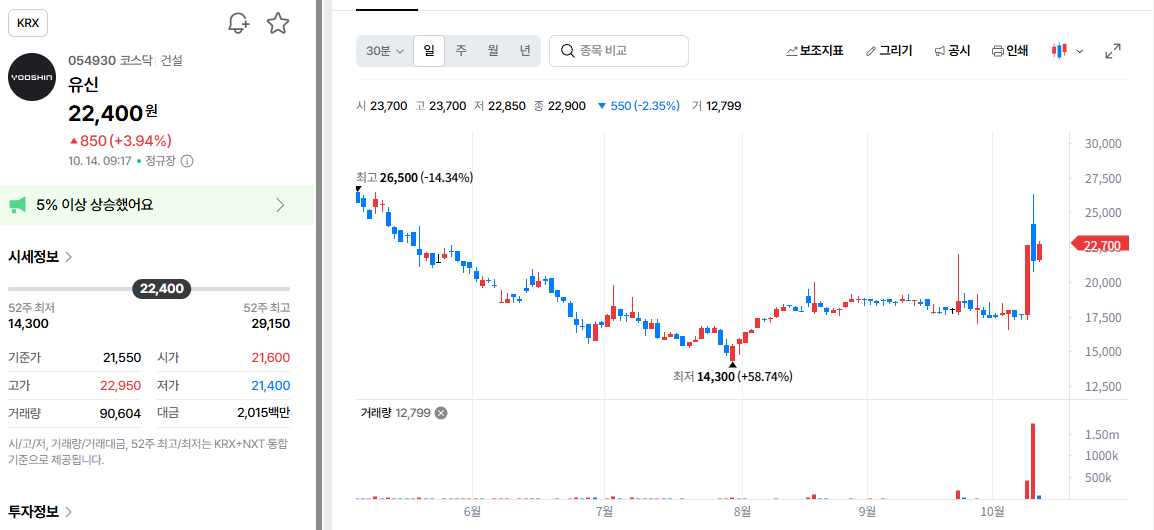Click the magnifier icon in 종목 비교 field
The height and width of the screenshot is (530, 1154).
coord(567,51)
